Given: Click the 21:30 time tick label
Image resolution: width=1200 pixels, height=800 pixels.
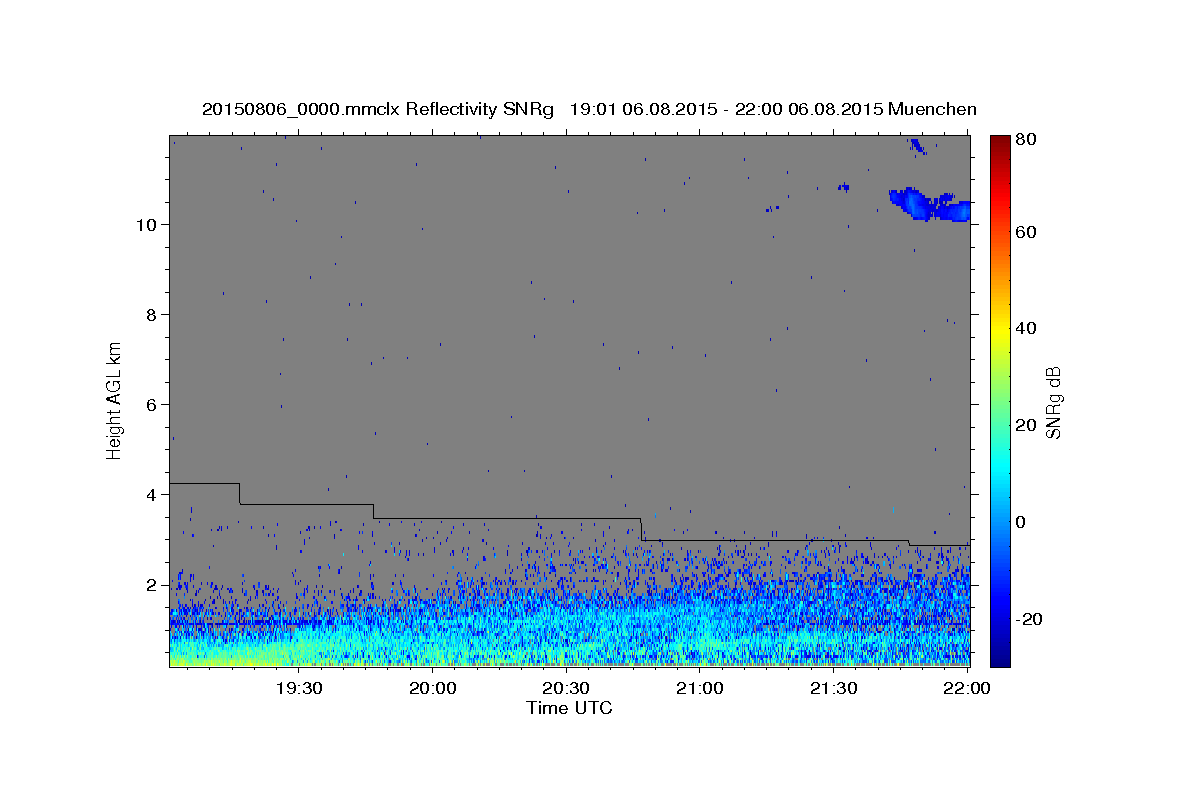Looking at the screenshot, I should tap(833, 689).
